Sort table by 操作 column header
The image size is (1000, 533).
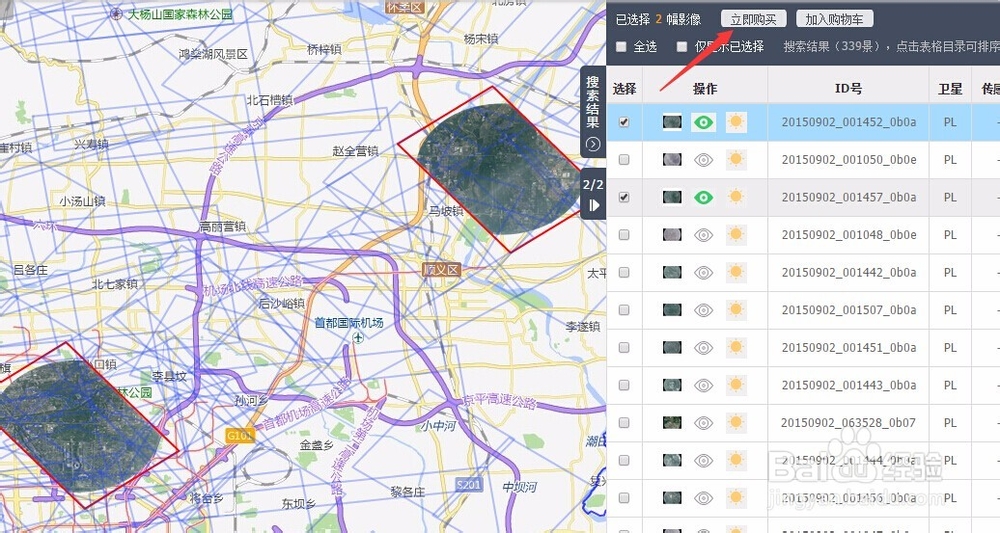pos(705,89)
